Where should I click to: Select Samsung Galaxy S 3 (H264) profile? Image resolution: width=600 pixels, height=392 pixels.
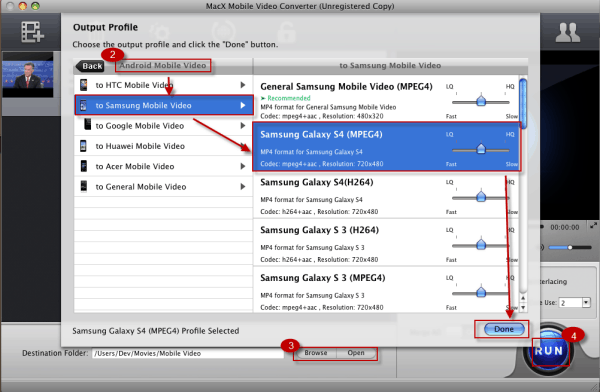(x=386, y=243)
